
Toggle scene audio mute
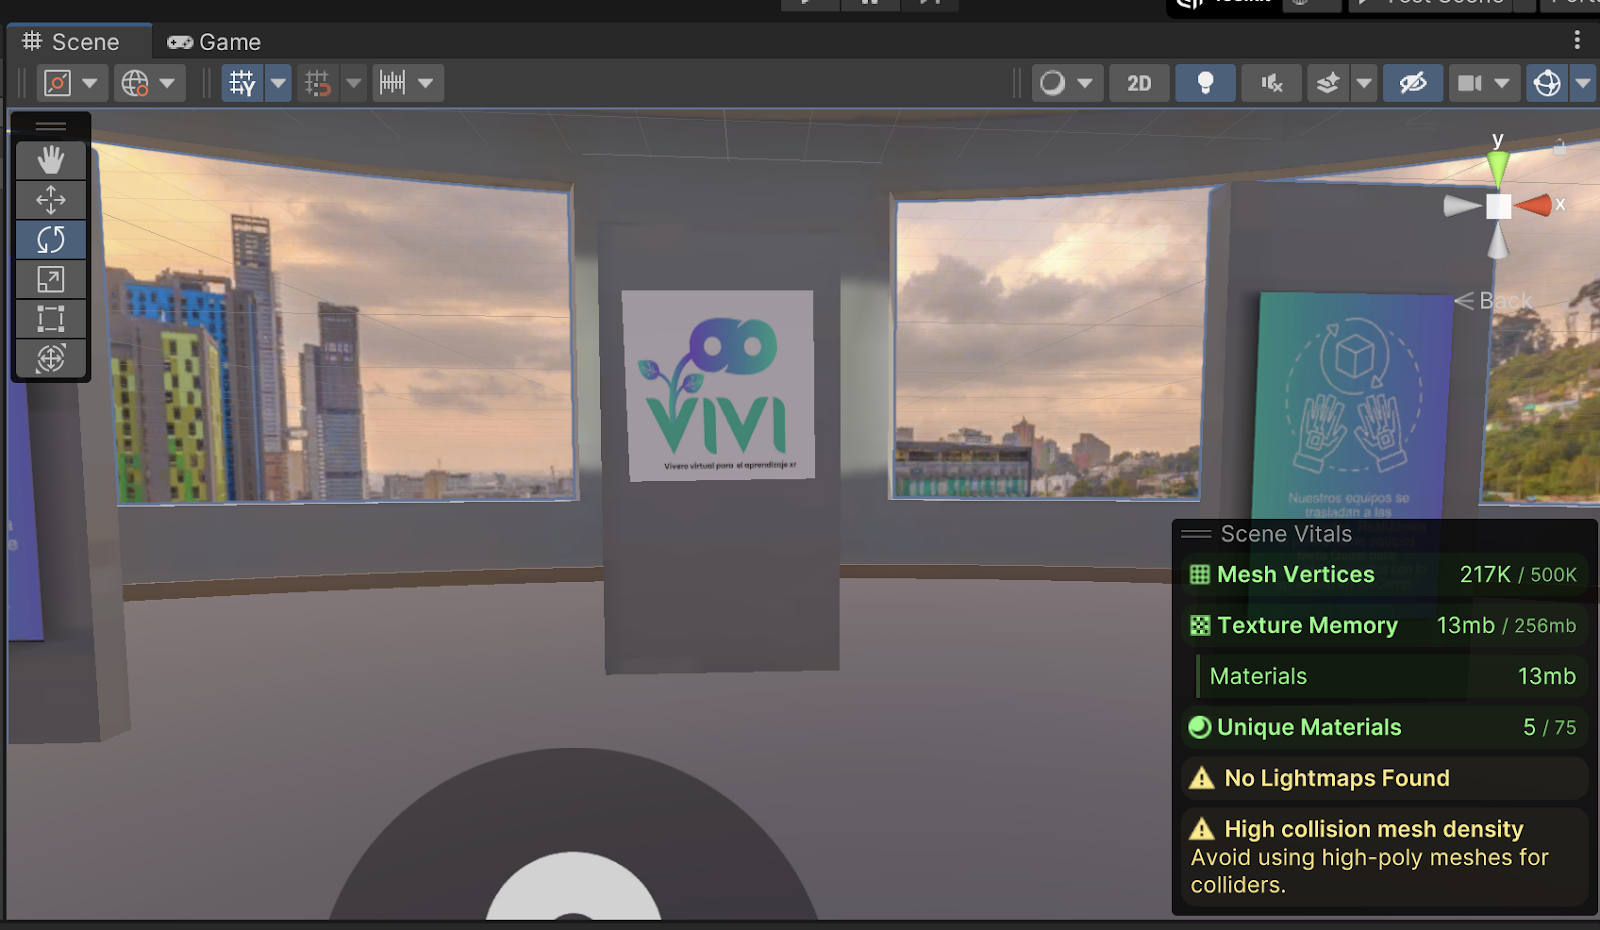[x=1271, y=83]
